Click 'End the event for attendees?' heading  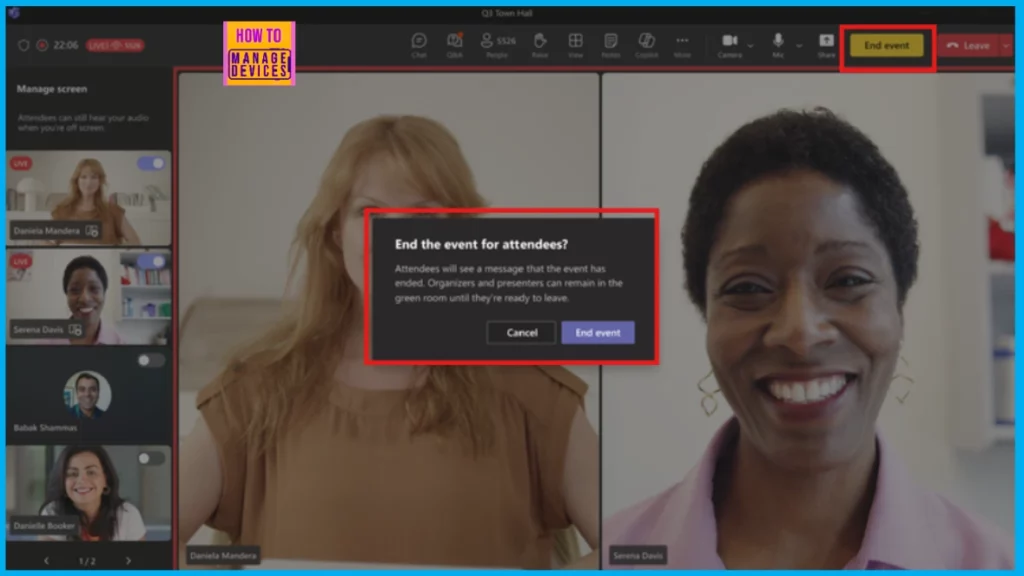[x=481, y=244]
